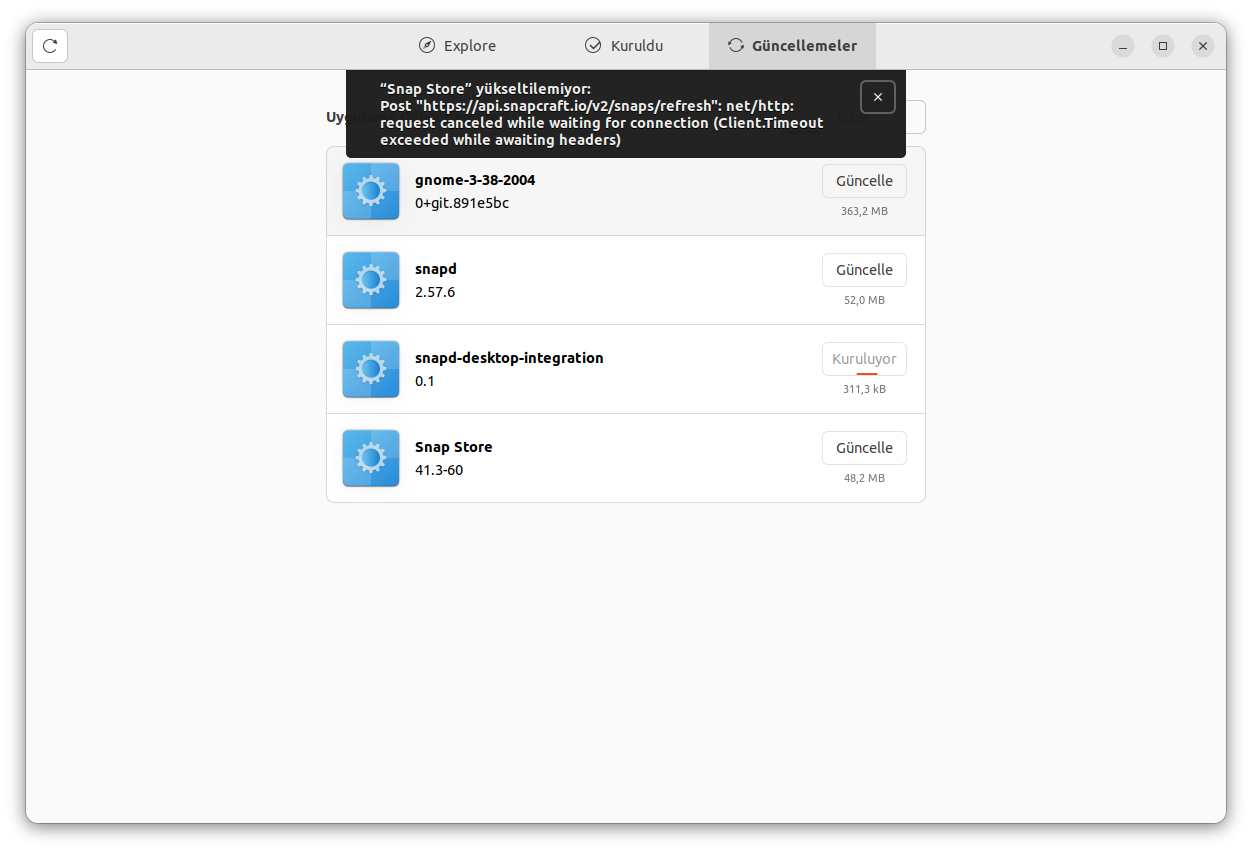Click the install progress bar under Kuruluyor
The image size is (1252, 852).
[867, 374]
